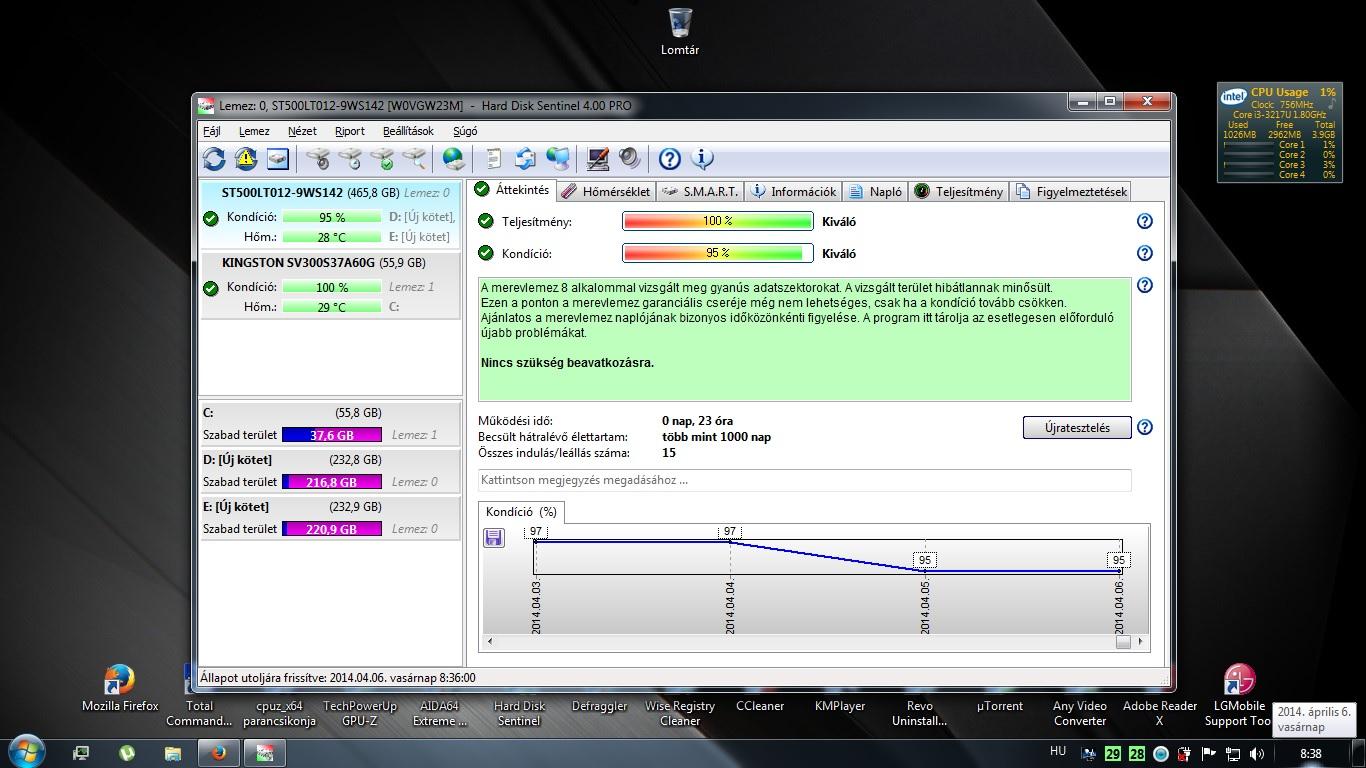Open the Súgó menu
The height and width of the screenshot is (768, 1366).
tap(465, 131)
